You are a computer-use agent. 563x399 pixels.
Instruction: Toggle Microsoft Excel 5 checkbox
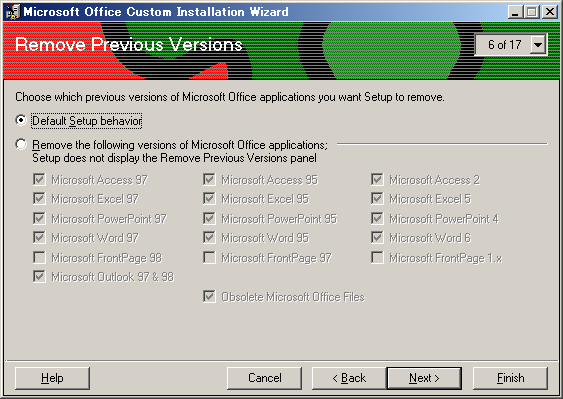point(377,199)
